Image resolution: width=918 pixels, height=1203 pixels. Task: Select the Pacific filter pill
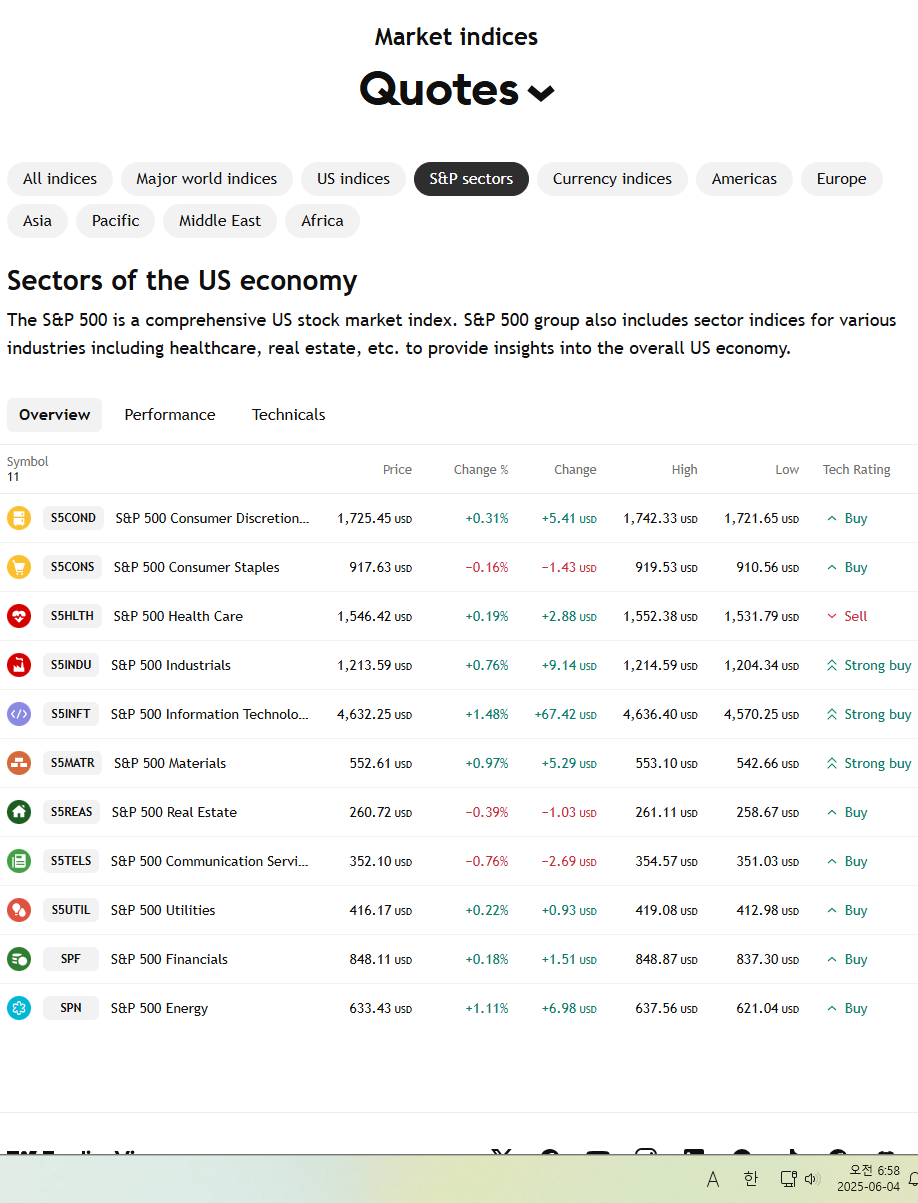pyautogui.click(x=116, y=221)
